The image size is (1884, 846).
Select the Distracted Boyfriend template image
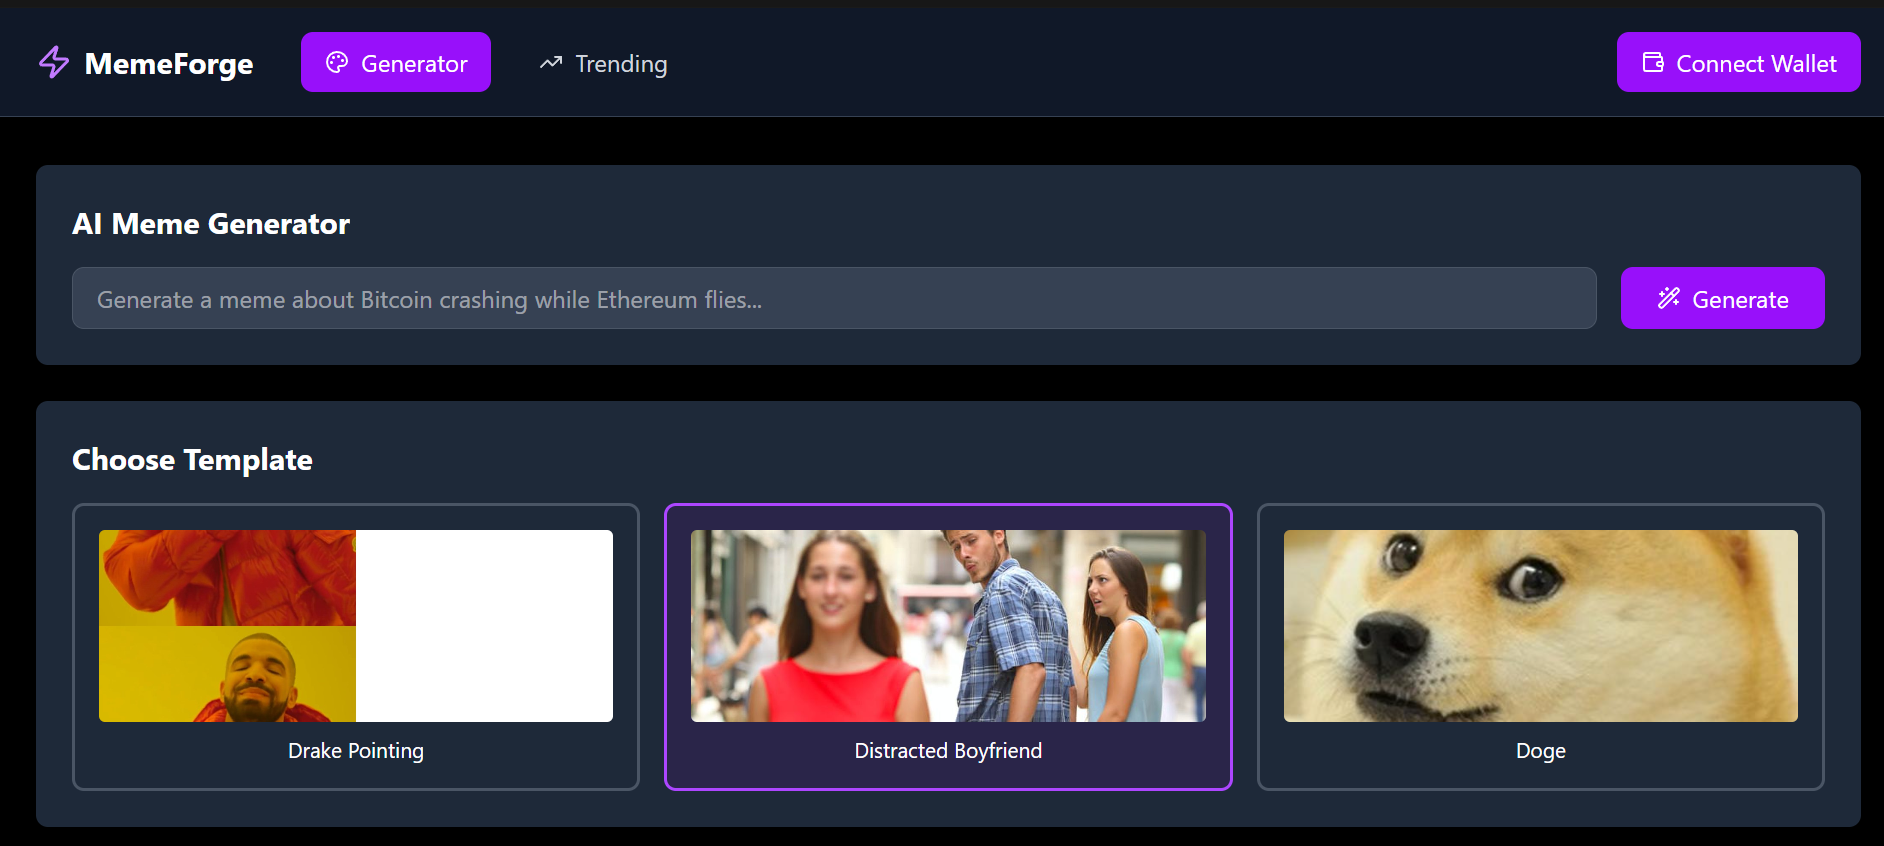point(948,626)
